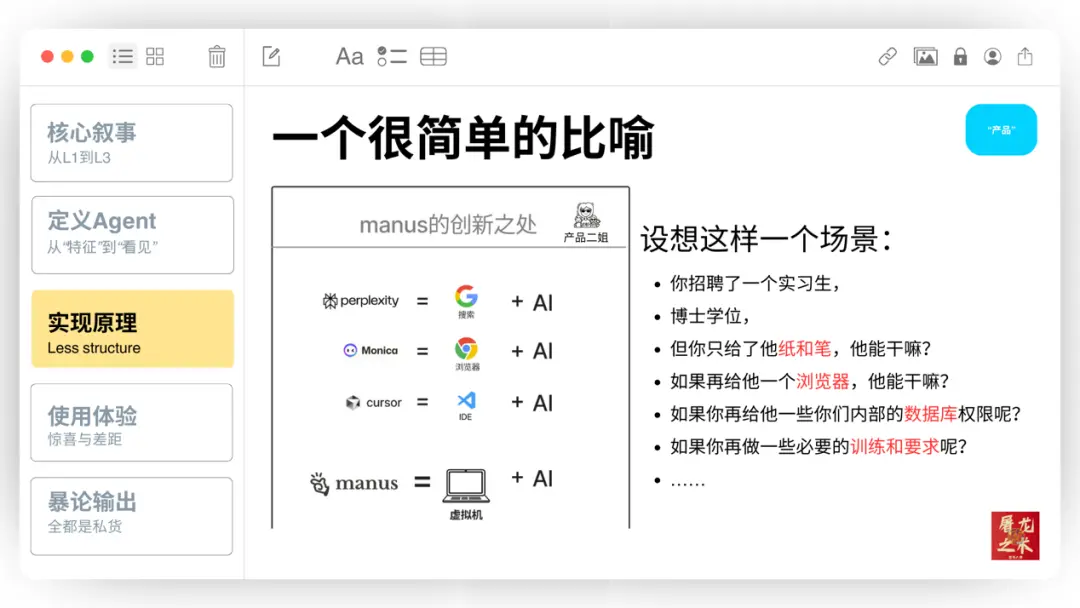Select the highlighted "实现原理" note
This screenshot has width=1080, height=608.
pyautogui.click(x=131, y=328)
